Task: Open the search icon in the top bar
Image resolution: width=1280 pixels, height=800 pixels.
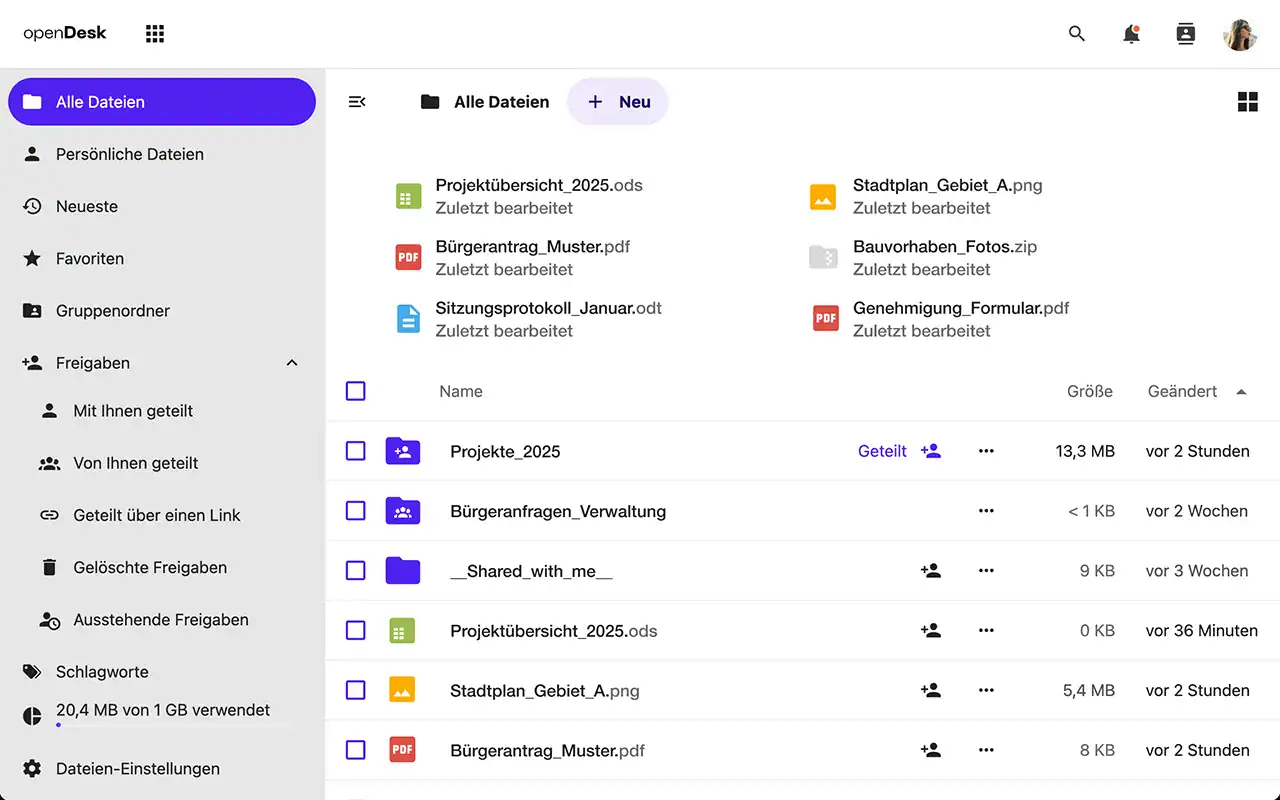Action: [1077, 33]
